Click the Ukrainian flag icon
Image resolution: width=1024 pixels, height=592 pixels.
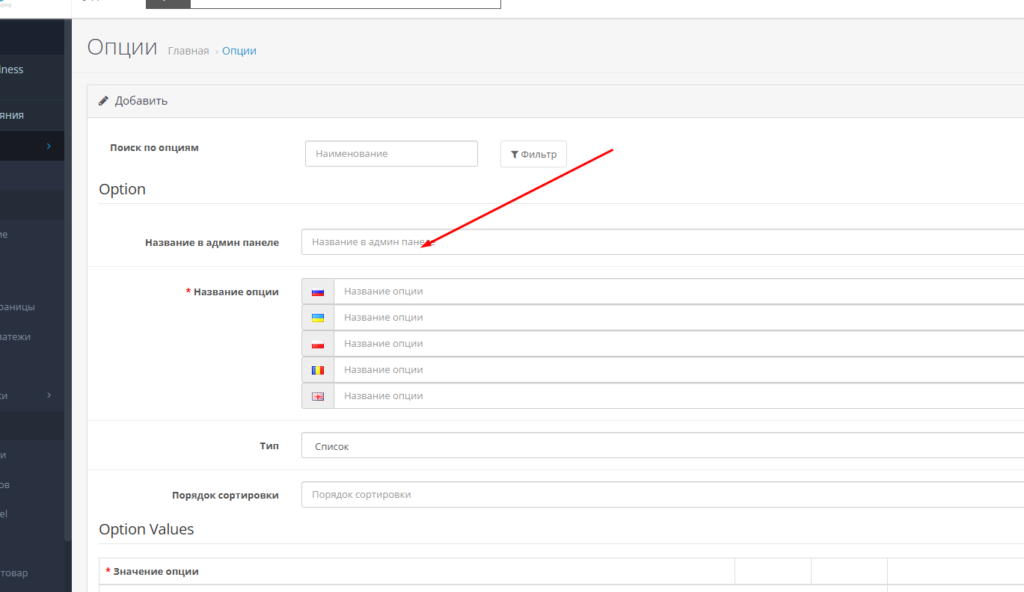click(318, 318)
